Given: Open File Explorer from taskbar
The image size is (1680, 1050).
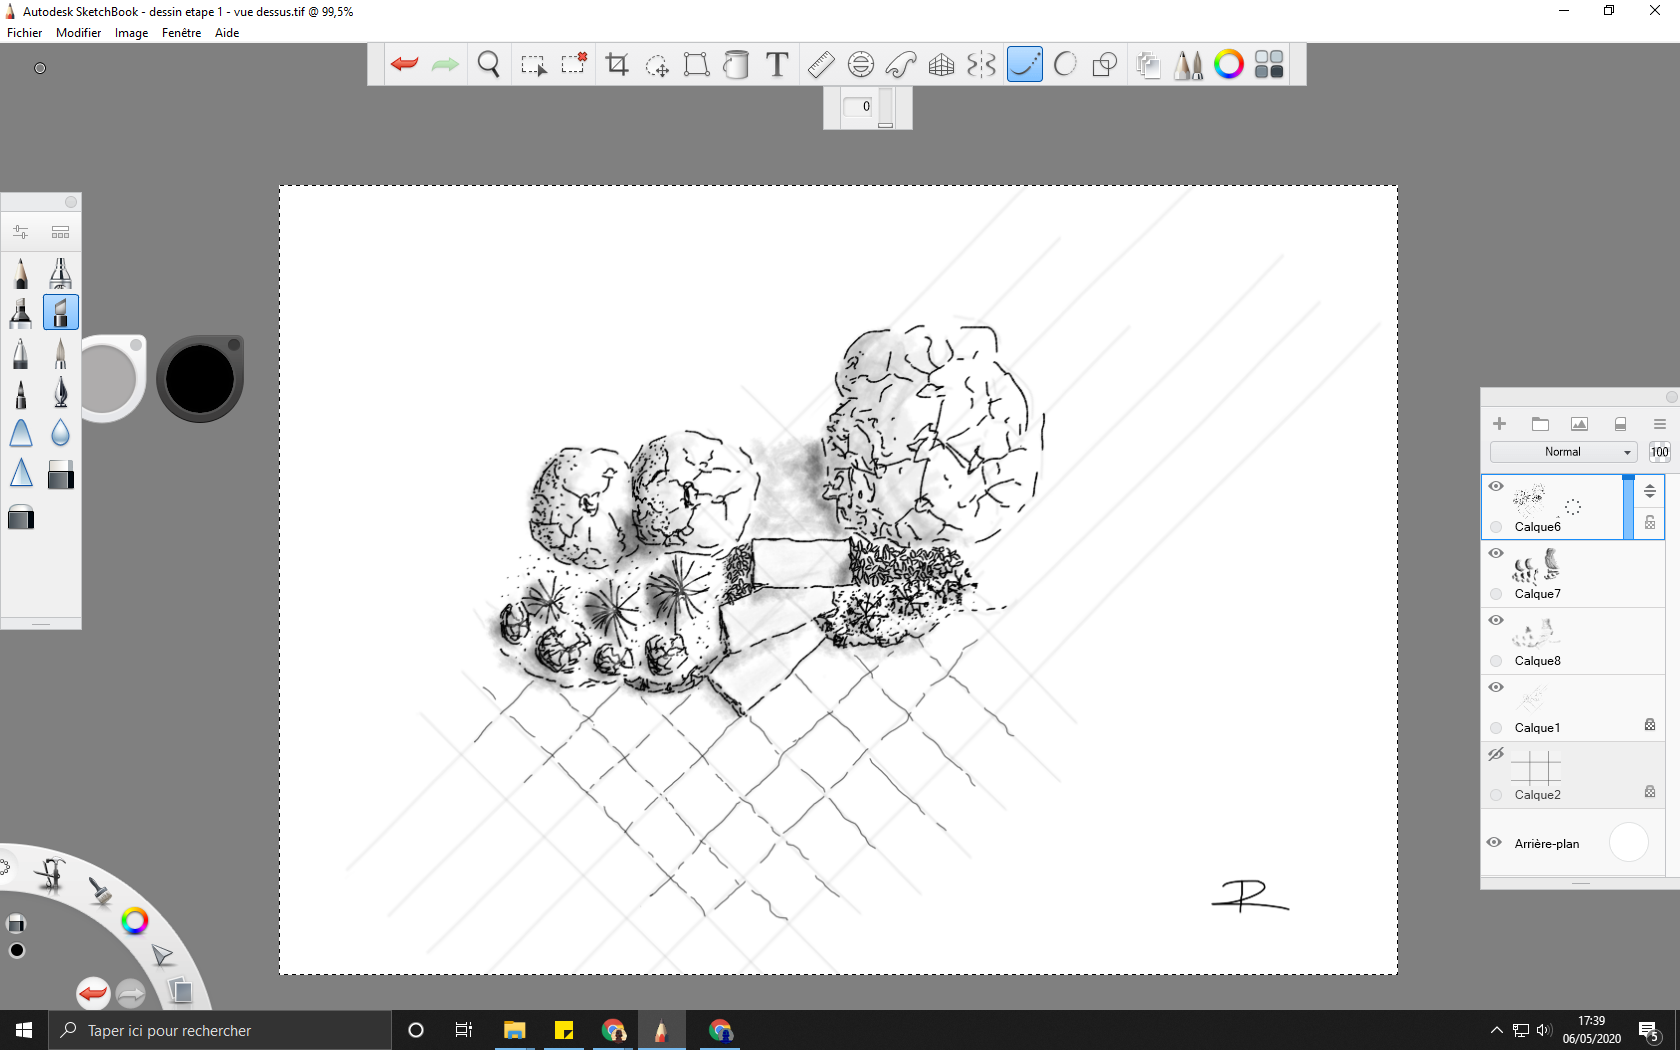Looking at the screenshot, I should 515,1030.
